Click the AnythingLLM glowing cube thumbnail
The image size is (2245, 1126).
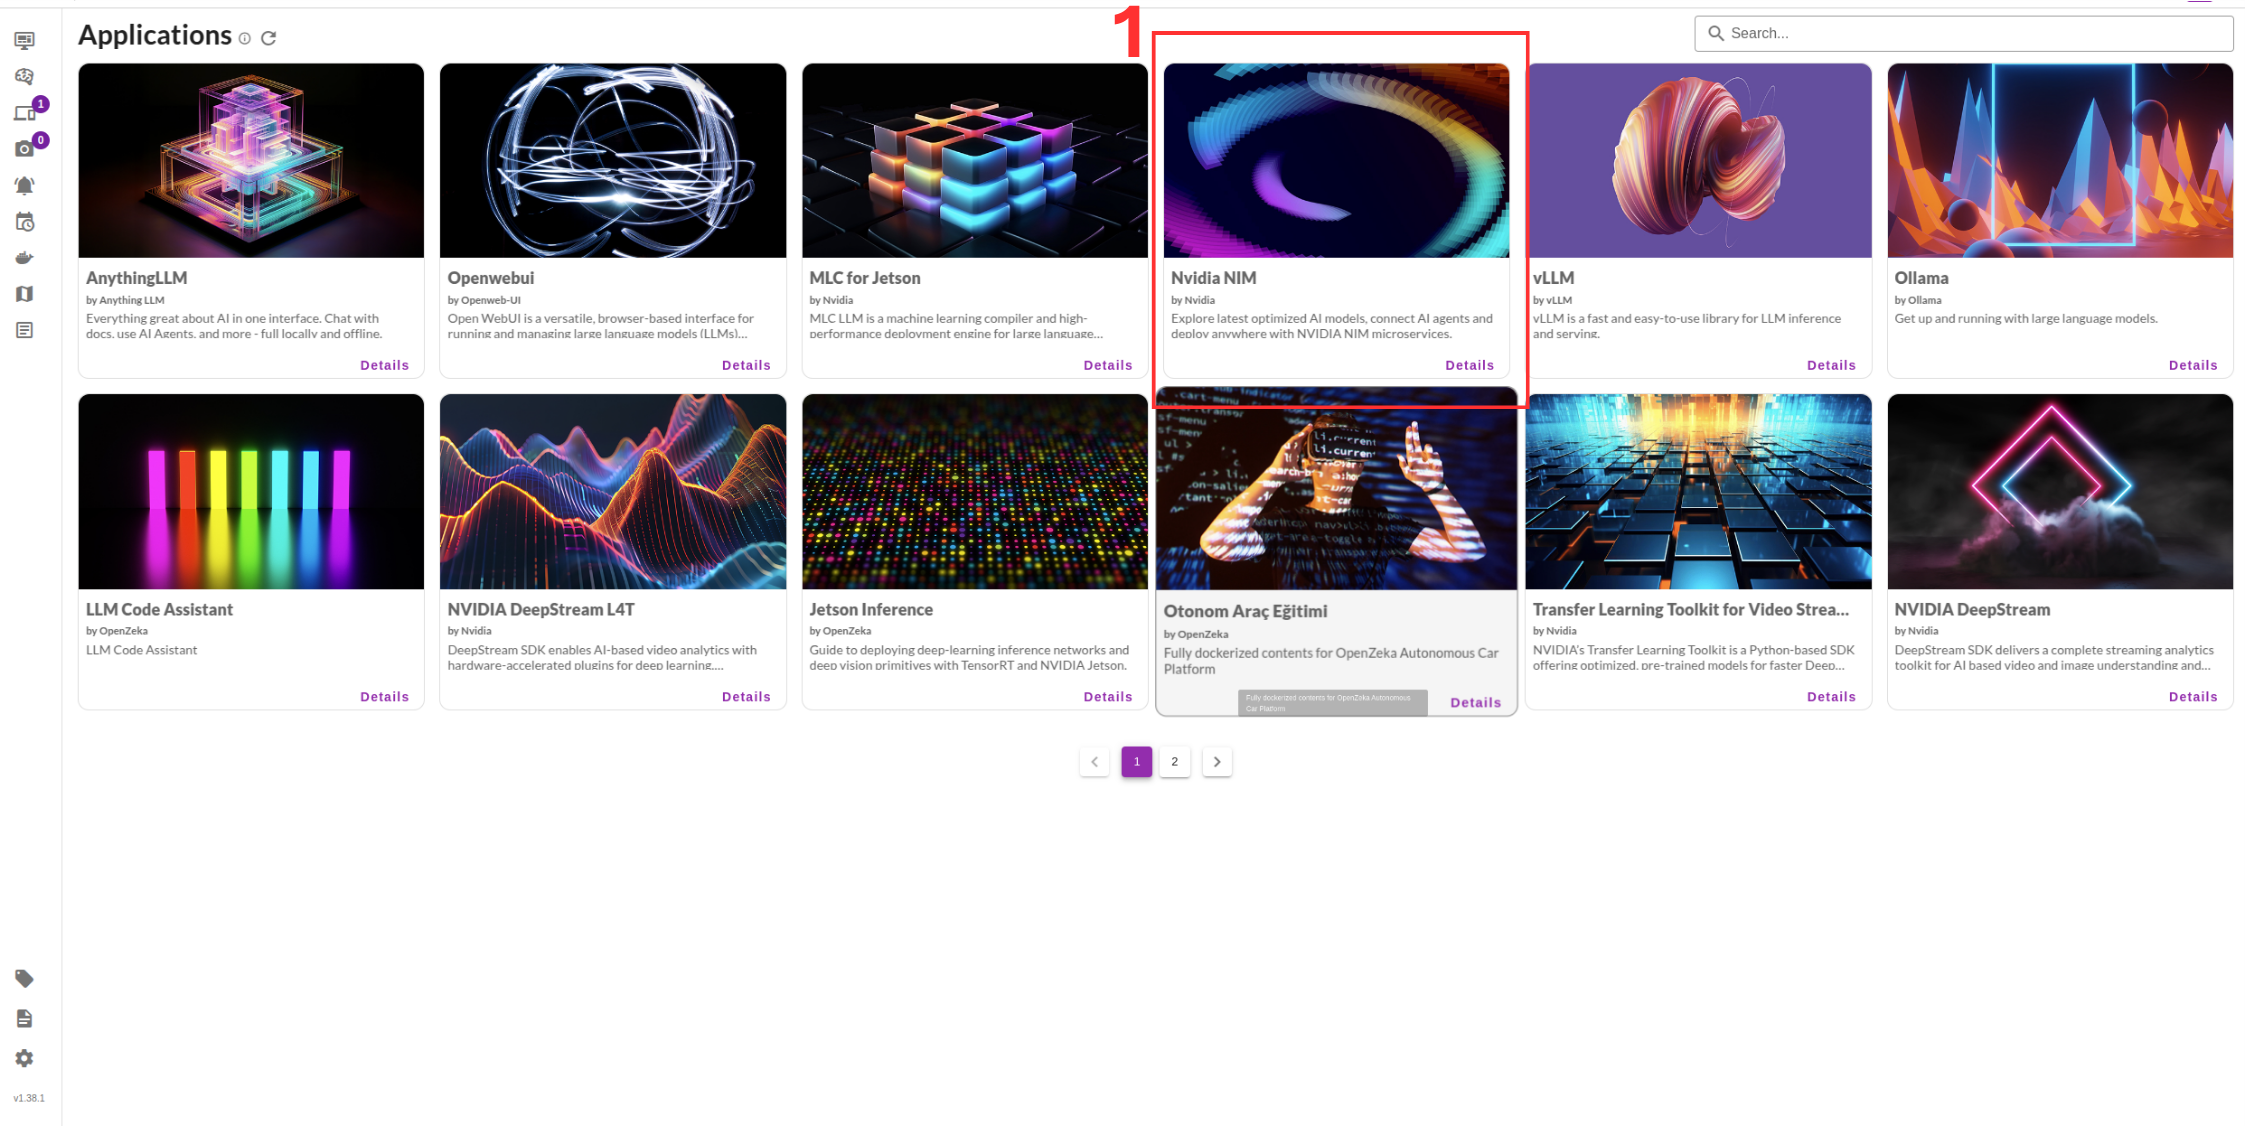251,160
